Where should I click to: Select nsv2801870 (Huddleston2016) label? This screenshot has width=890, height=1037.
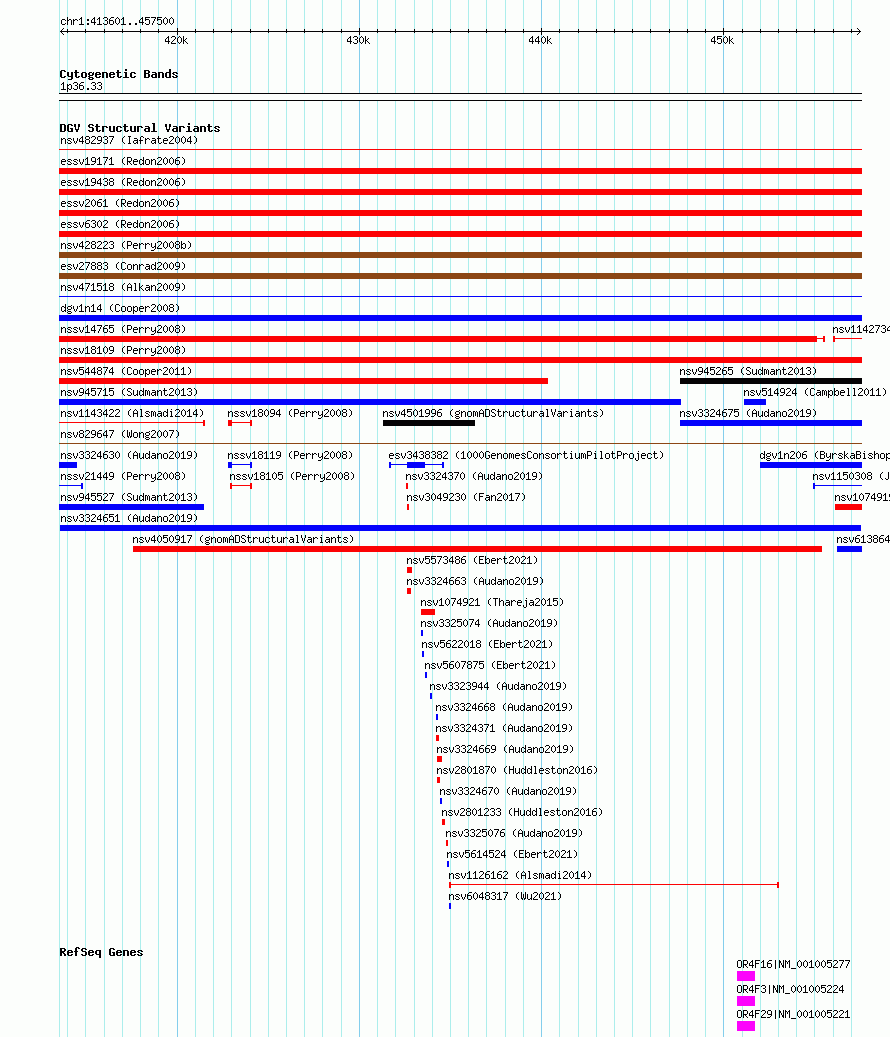coord(517,770)
